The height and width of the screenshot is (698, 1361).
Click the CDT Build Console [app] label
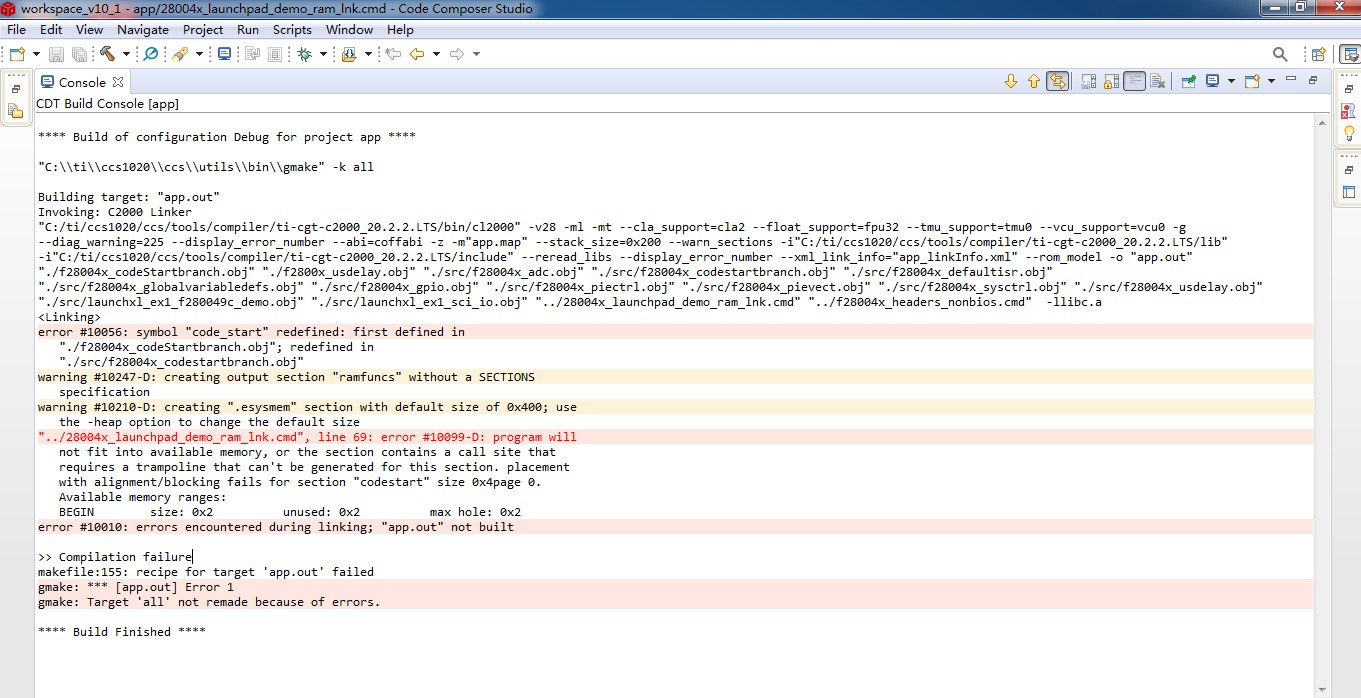point(108,104)
